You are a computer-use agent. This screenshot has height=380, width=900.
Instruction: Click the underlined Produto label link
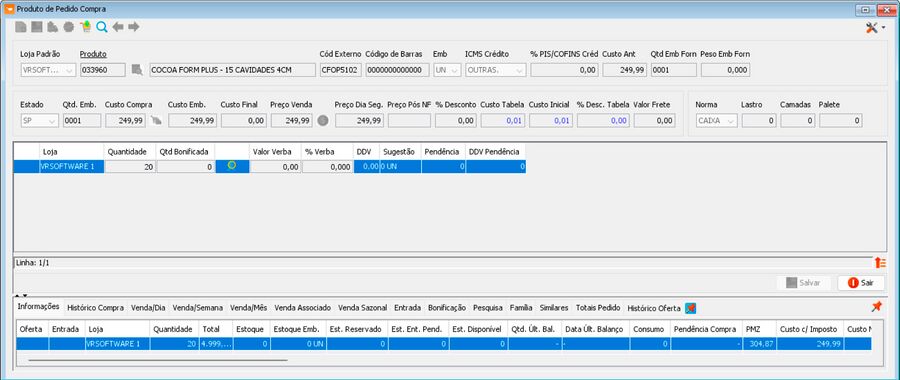coord(94,54)
